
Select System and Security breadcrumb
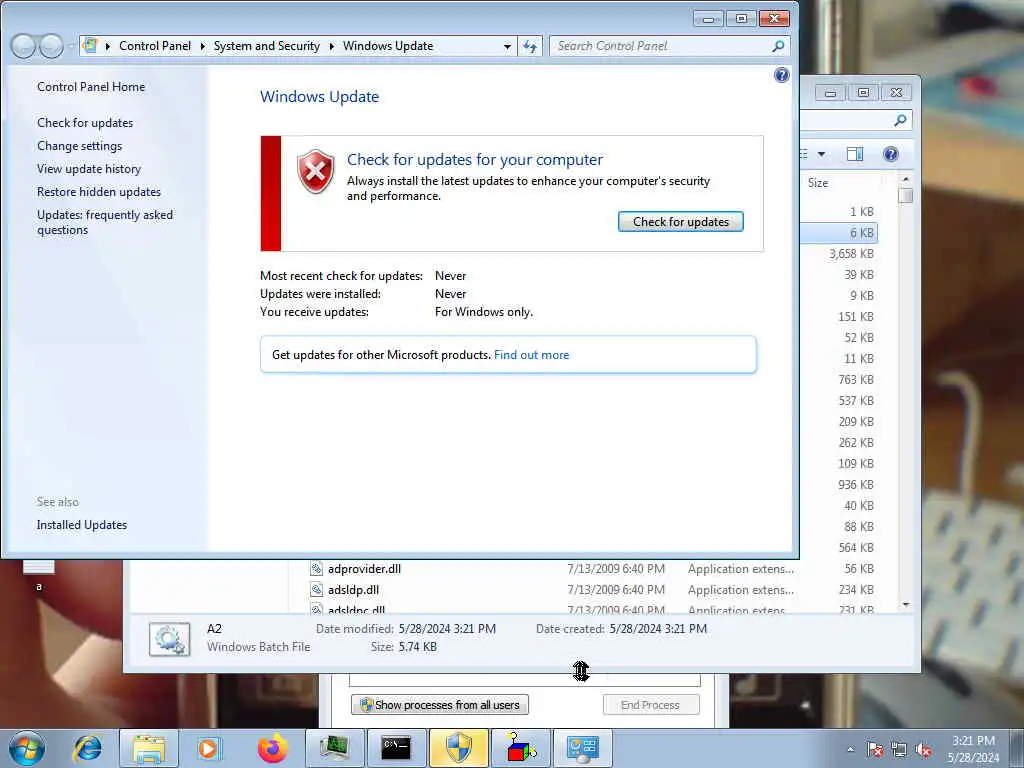point(266,46)
